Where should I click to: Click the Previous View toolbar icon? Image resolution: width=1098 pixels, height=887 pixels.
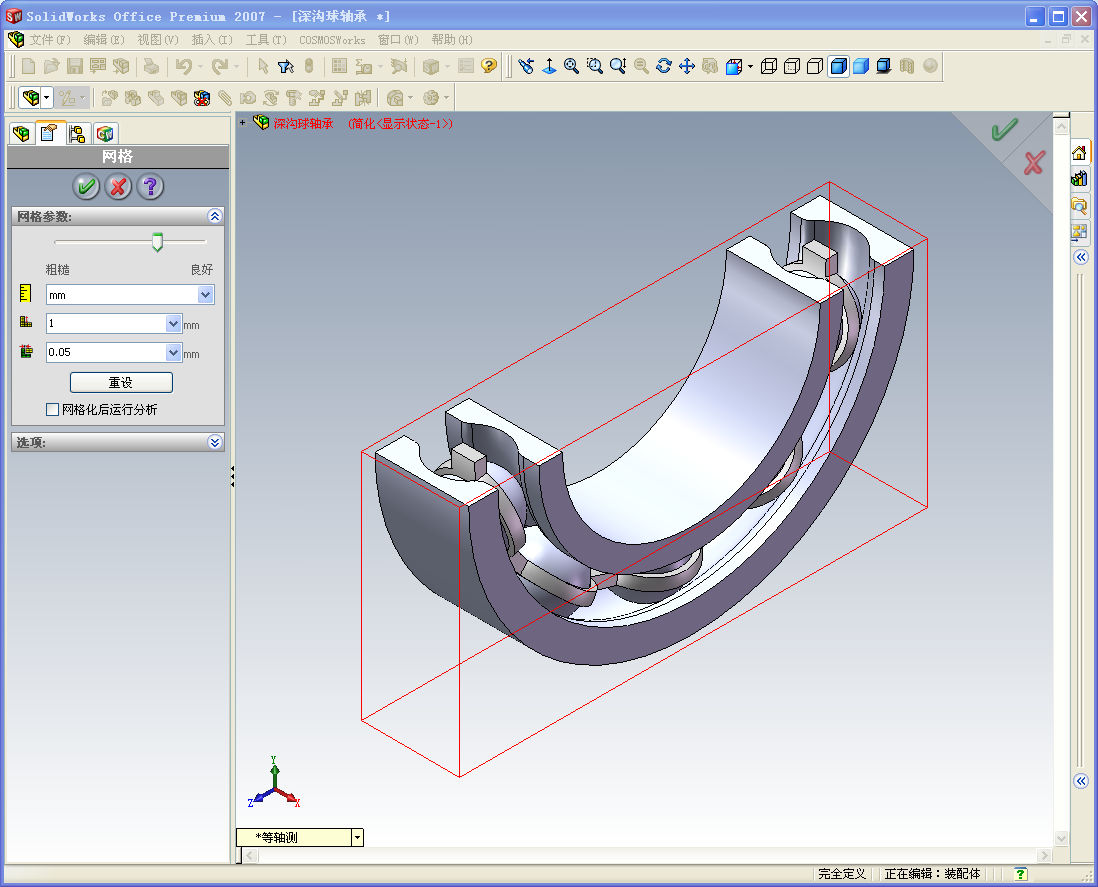coord(526,67)
